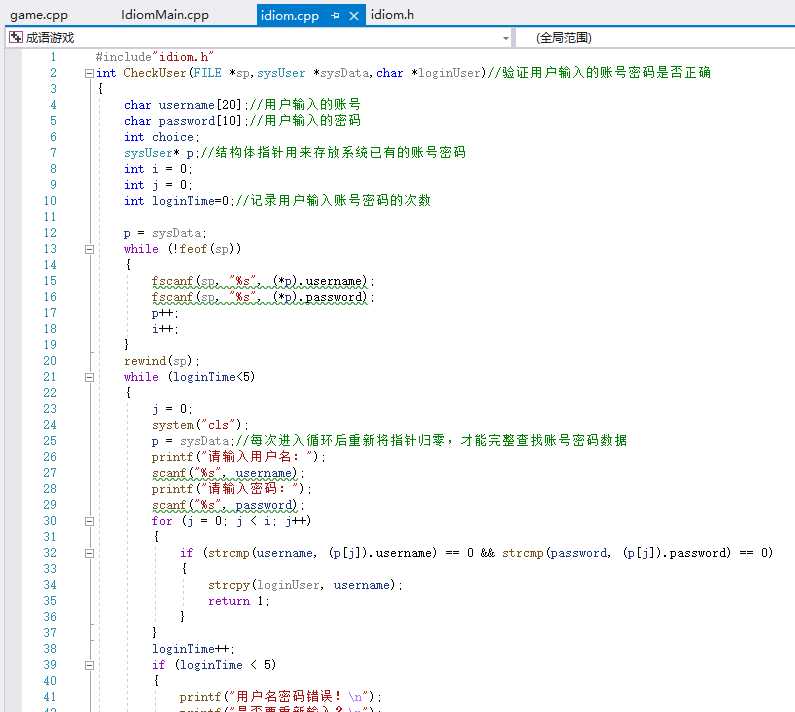
Task: Close the idiom.cpp tab
Action: pos(354,16)
